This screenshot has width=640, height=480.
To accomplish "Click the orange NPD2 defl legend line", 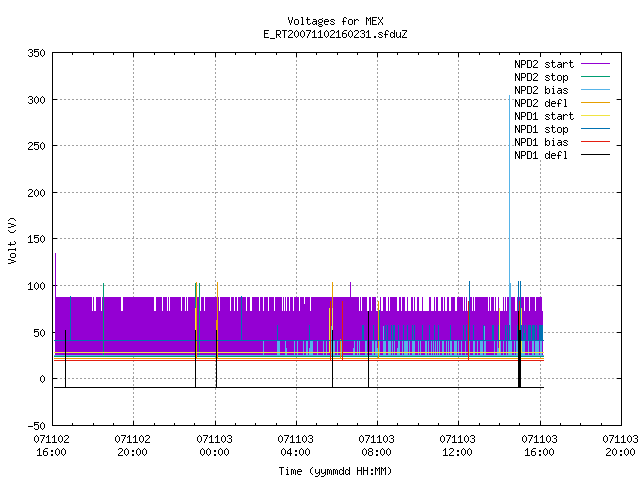I will pyautogui.click(x=595, y=103).
